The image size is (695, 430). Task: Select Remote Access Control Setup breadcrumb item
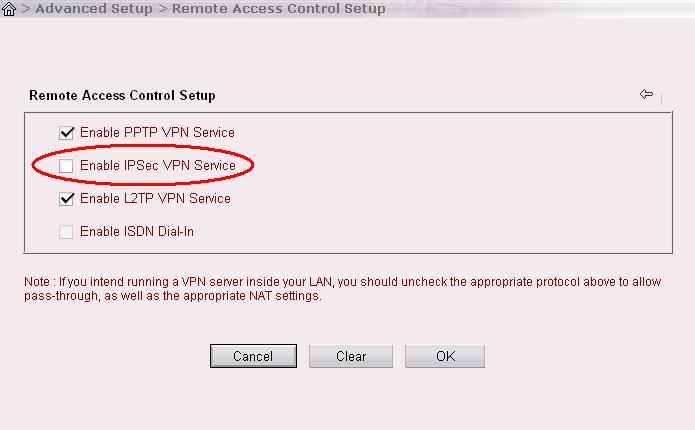pos(279,8)
